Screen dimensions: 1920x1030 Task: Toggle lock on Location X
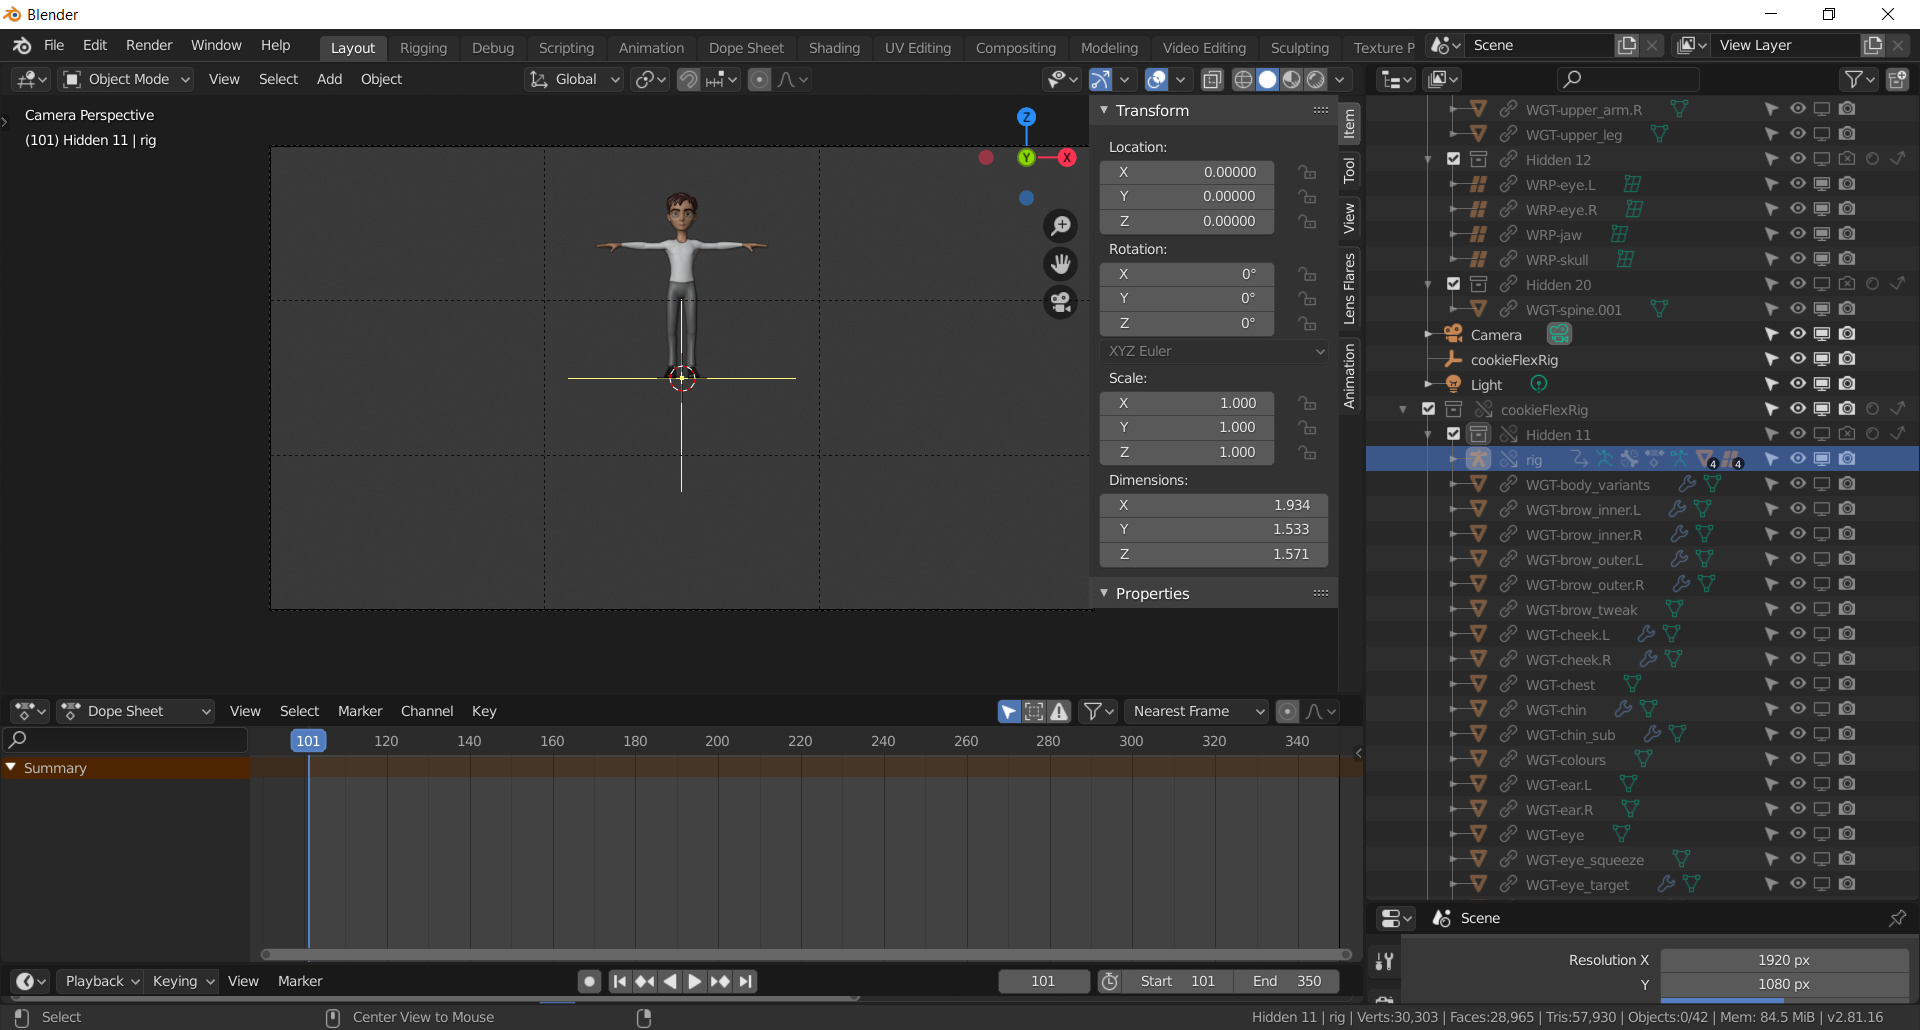(1307, 172)
